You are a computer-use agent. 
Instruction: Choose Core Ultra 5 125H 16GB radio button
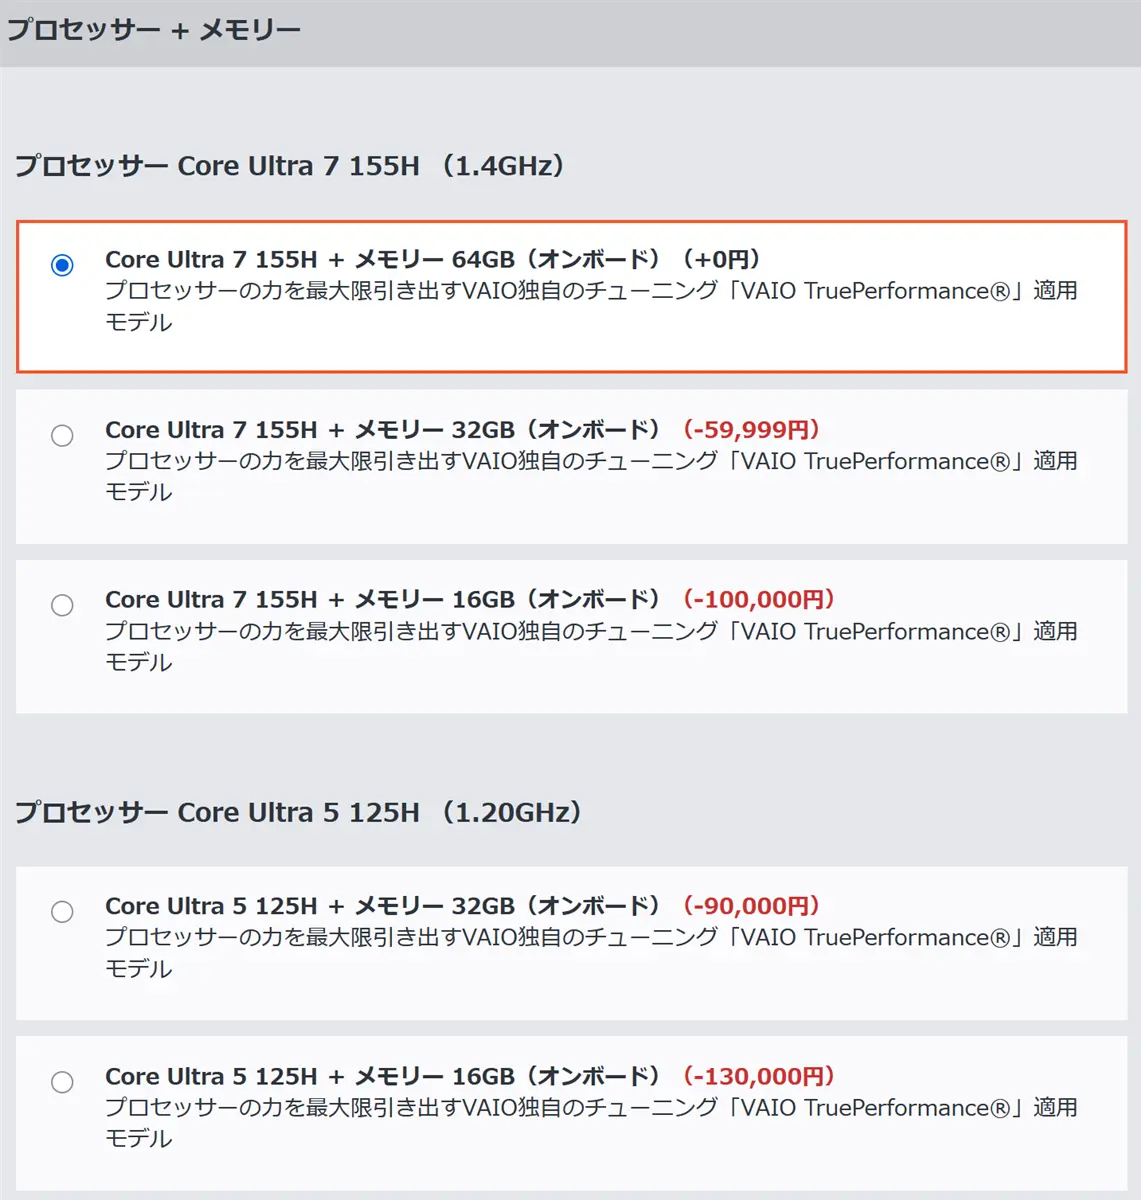(62, 1082)
